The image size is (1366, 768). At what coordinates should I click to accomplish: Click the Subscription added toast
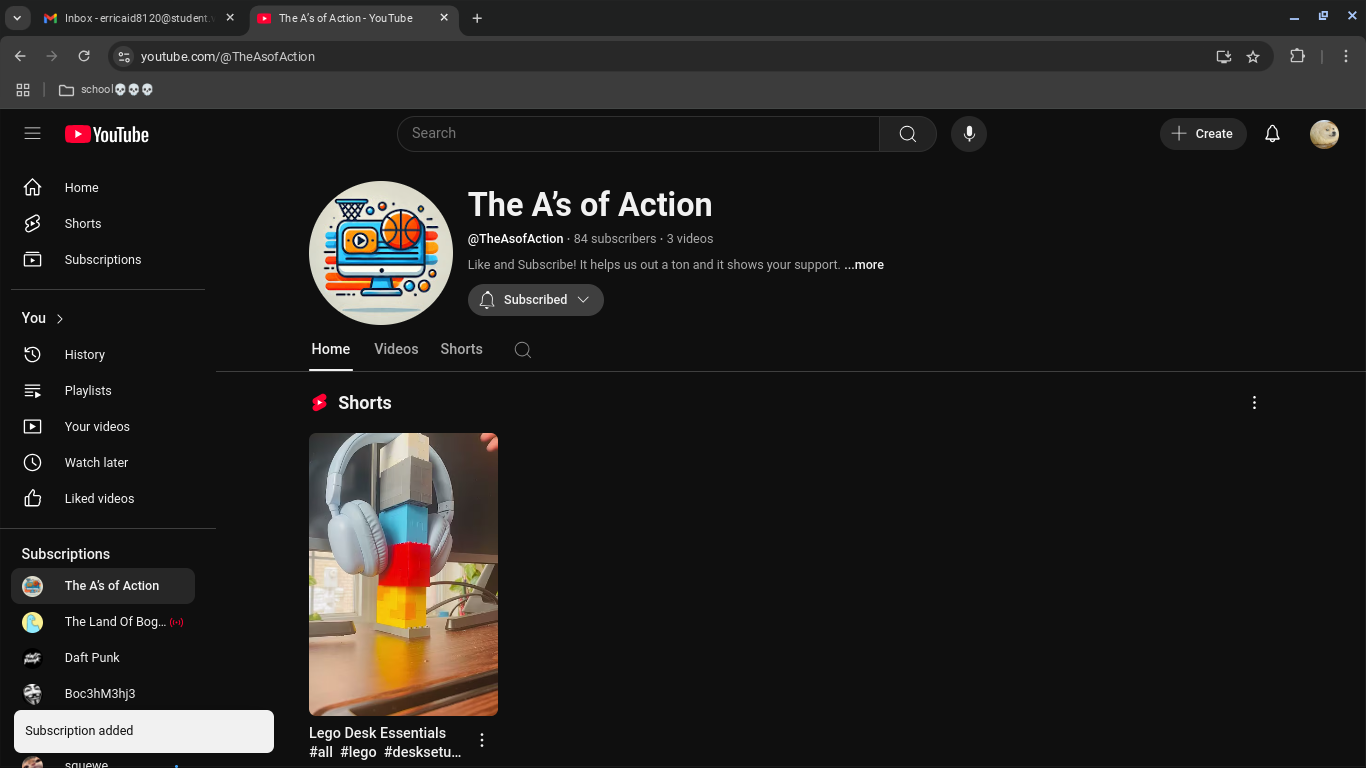point(144,731)
